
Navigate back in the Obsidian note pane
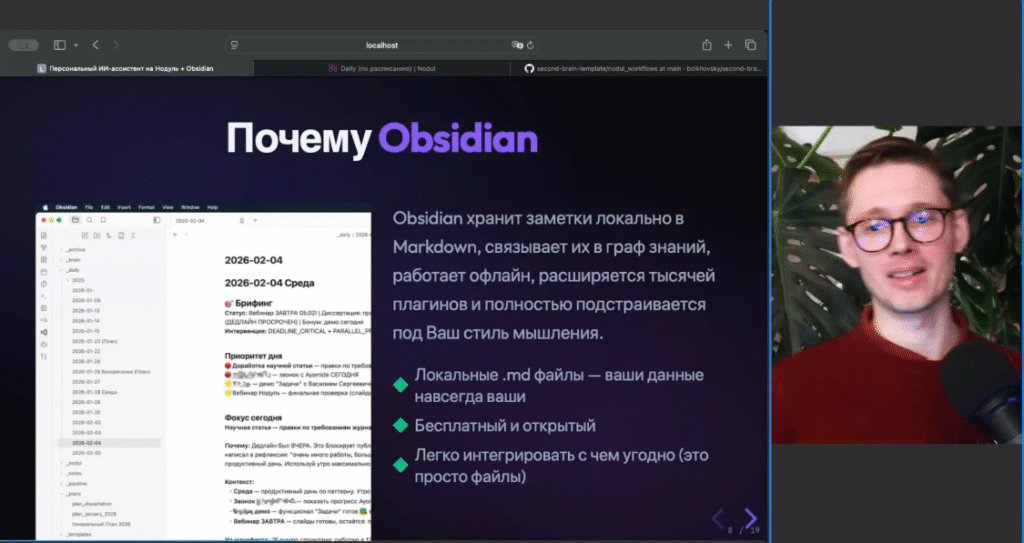coord(176,235)
